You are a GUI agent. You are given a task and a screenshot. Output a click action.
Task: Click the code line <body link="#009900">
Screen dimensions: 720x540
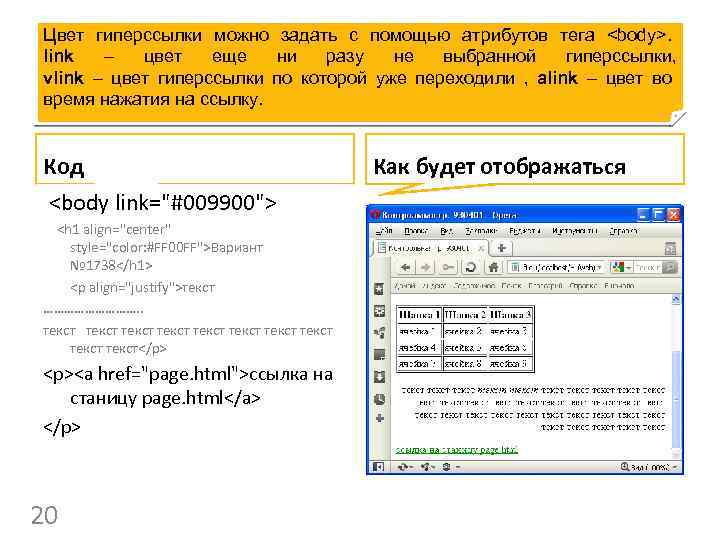coord(163,202)
